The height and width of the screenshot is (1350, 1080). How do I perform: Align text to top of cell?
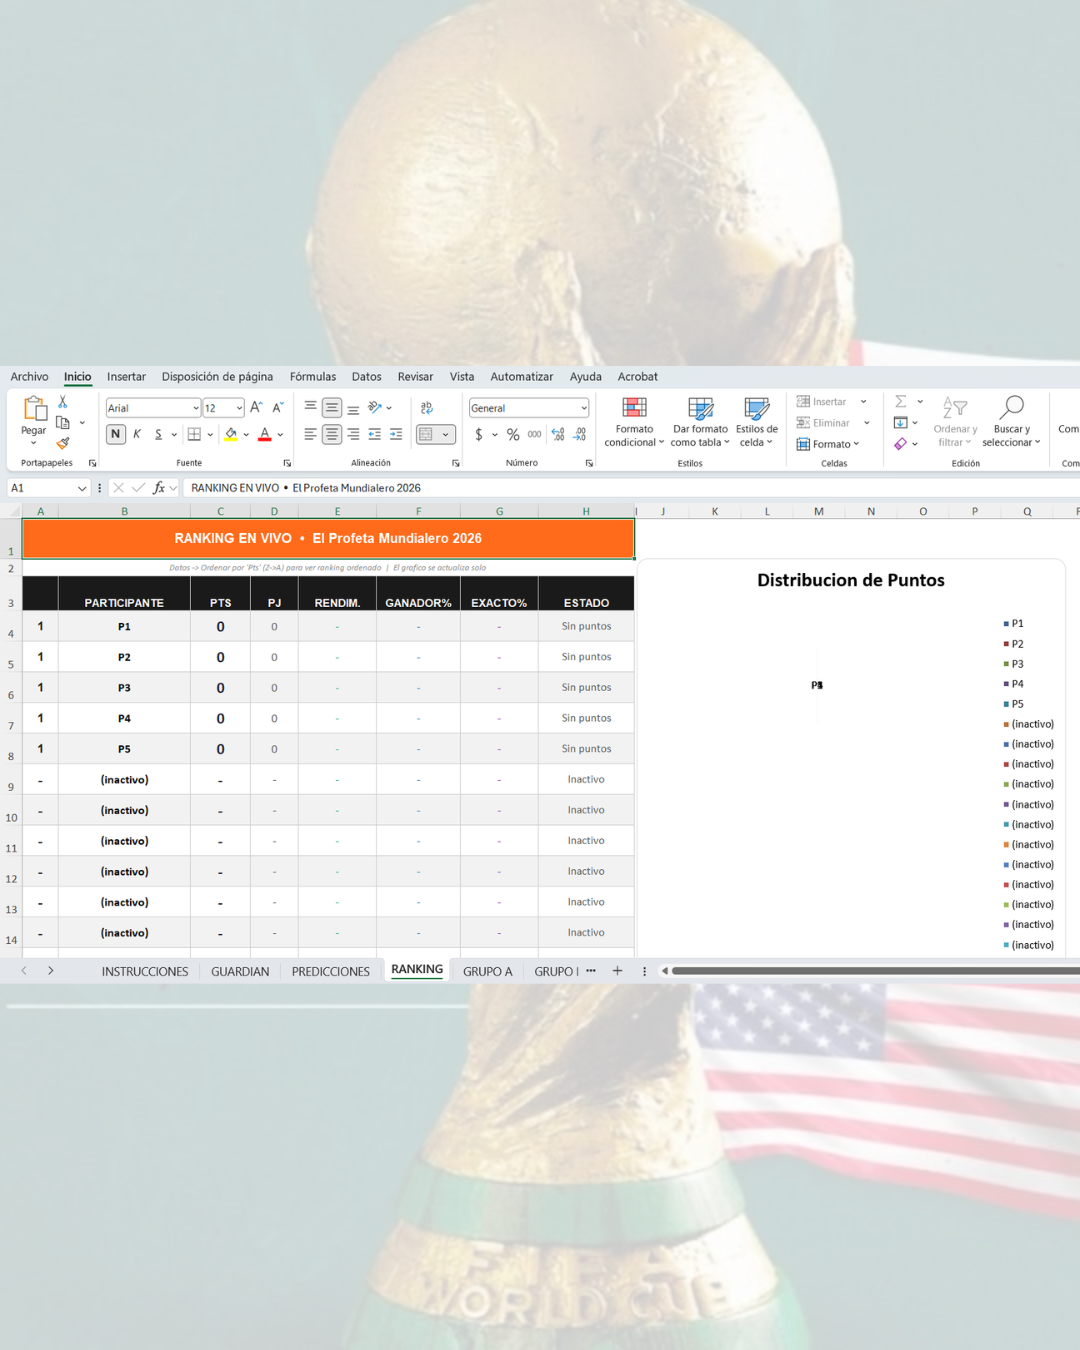point(311,408)
